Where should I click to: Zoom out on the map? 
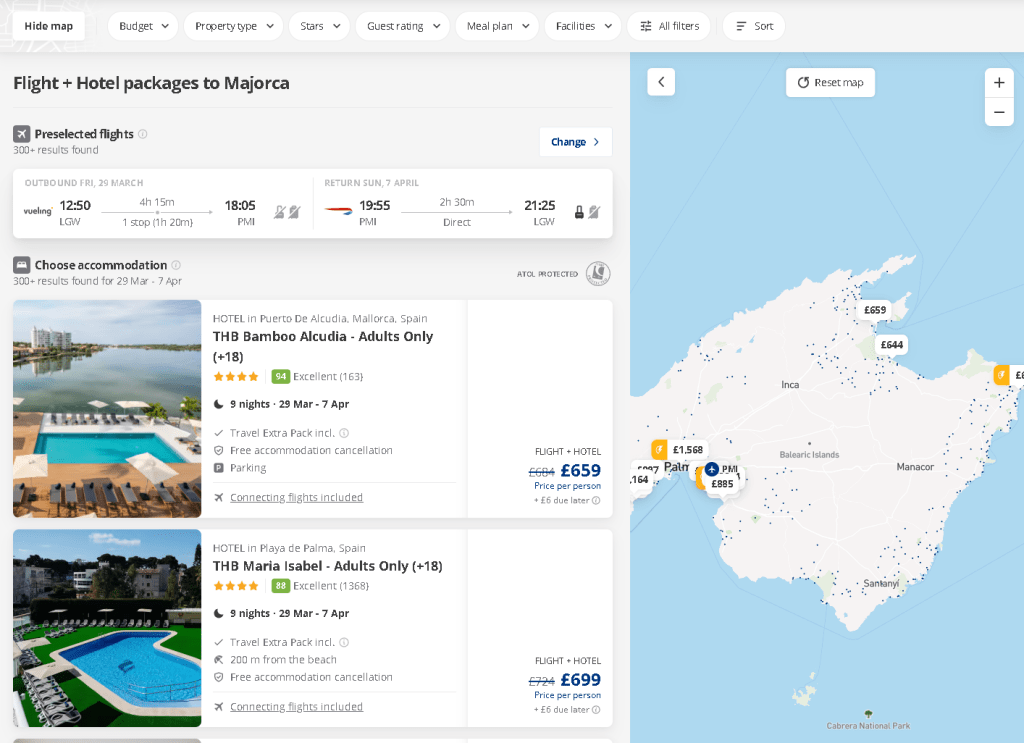pos(999,112)
